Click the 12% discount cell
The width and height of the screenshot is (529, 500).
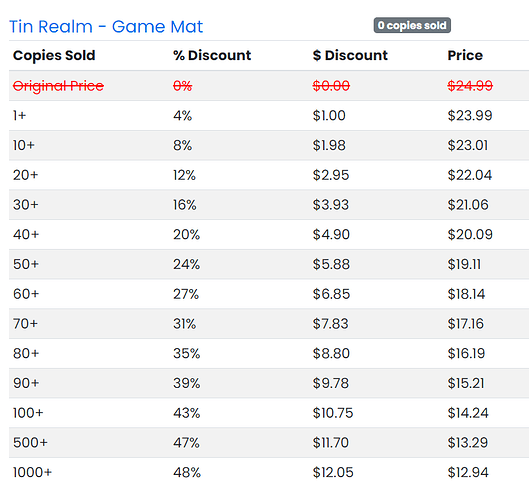tap(184, 175)
